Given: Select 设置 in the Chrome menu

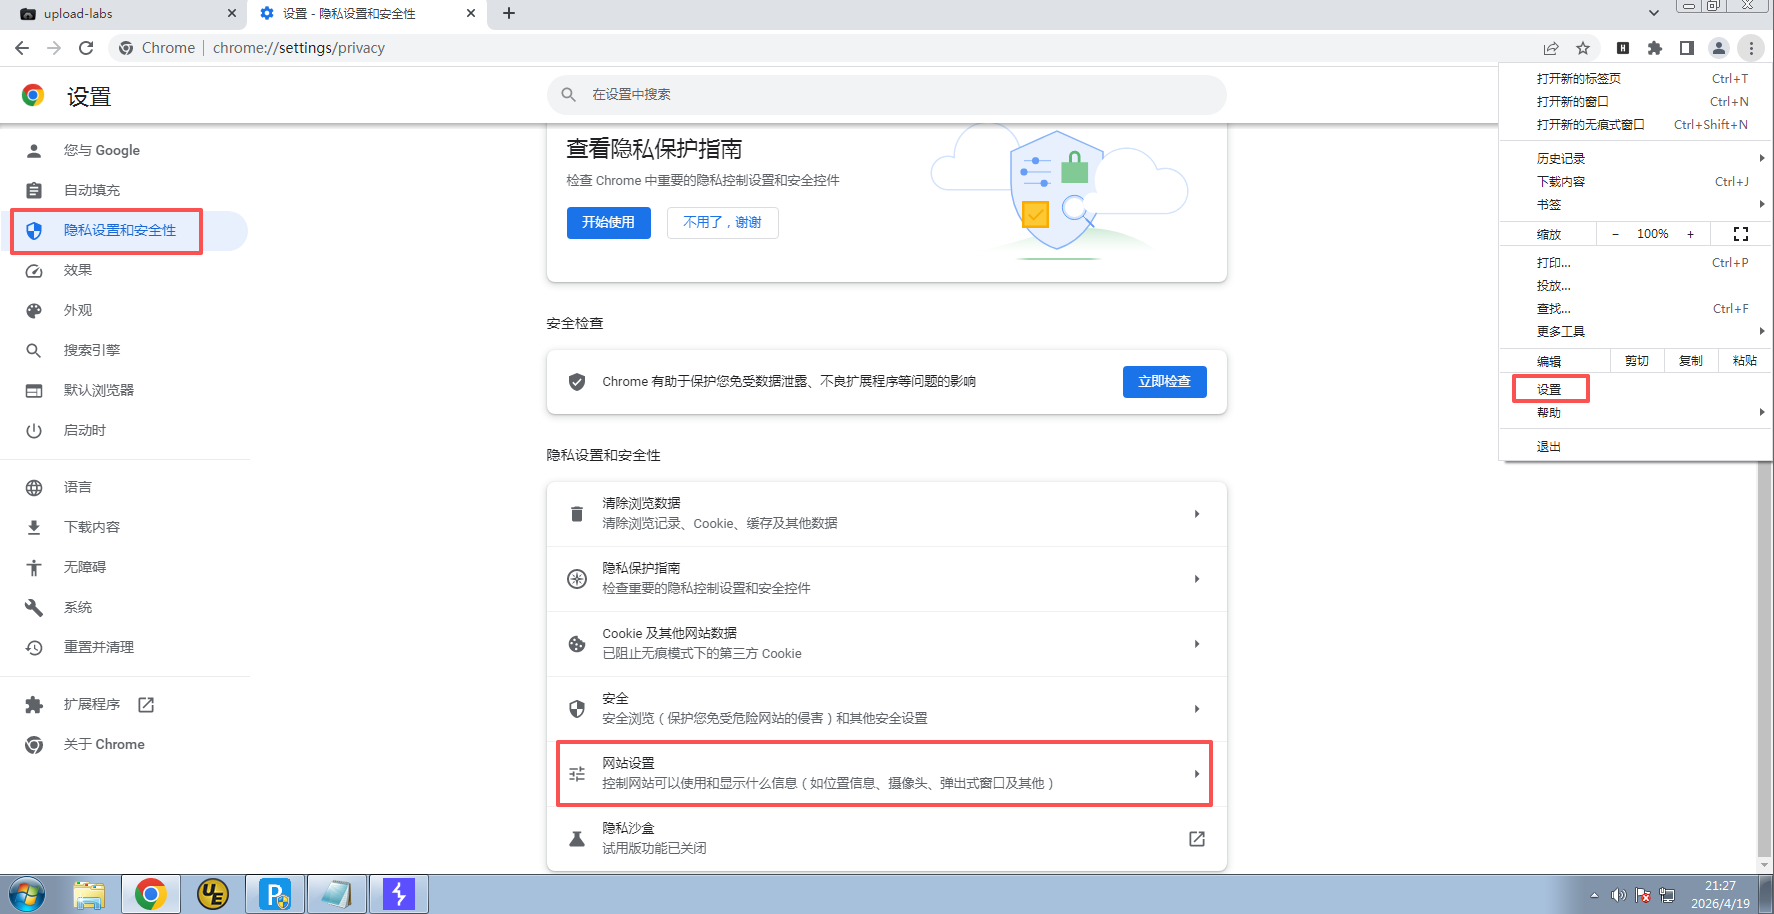Looking at the screenshot, I should pyautogui.click(x=1549, y=389).
